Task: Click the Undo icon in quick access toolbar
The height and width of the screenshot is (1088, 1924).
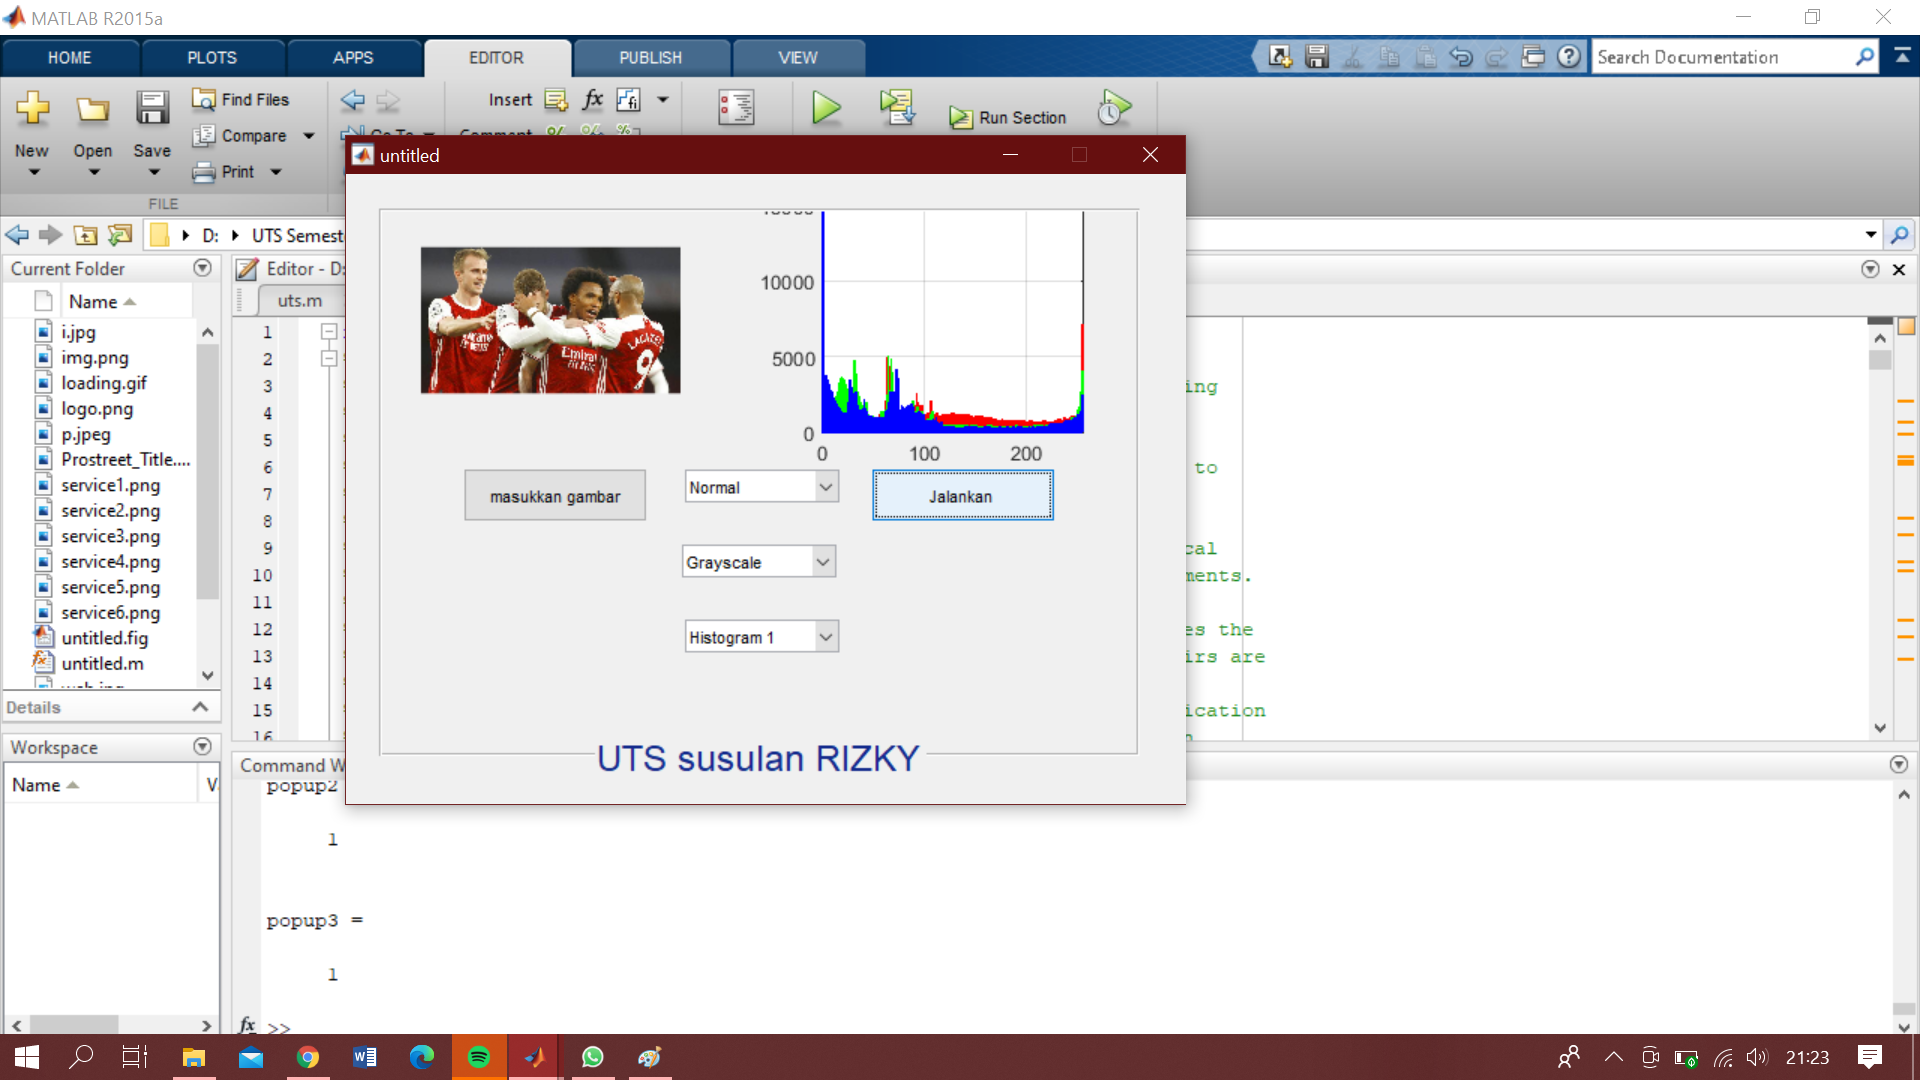Action: [x=1460, y=57]
